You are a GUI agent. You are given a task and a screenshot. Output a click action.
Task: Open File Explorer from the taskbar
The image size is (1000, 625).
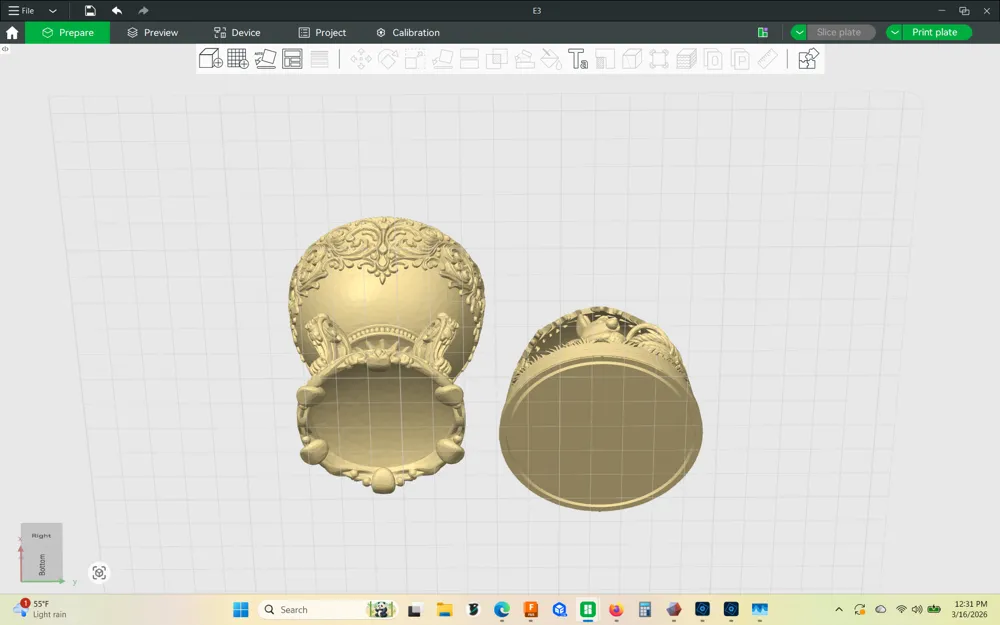click(x=445, y=610)
